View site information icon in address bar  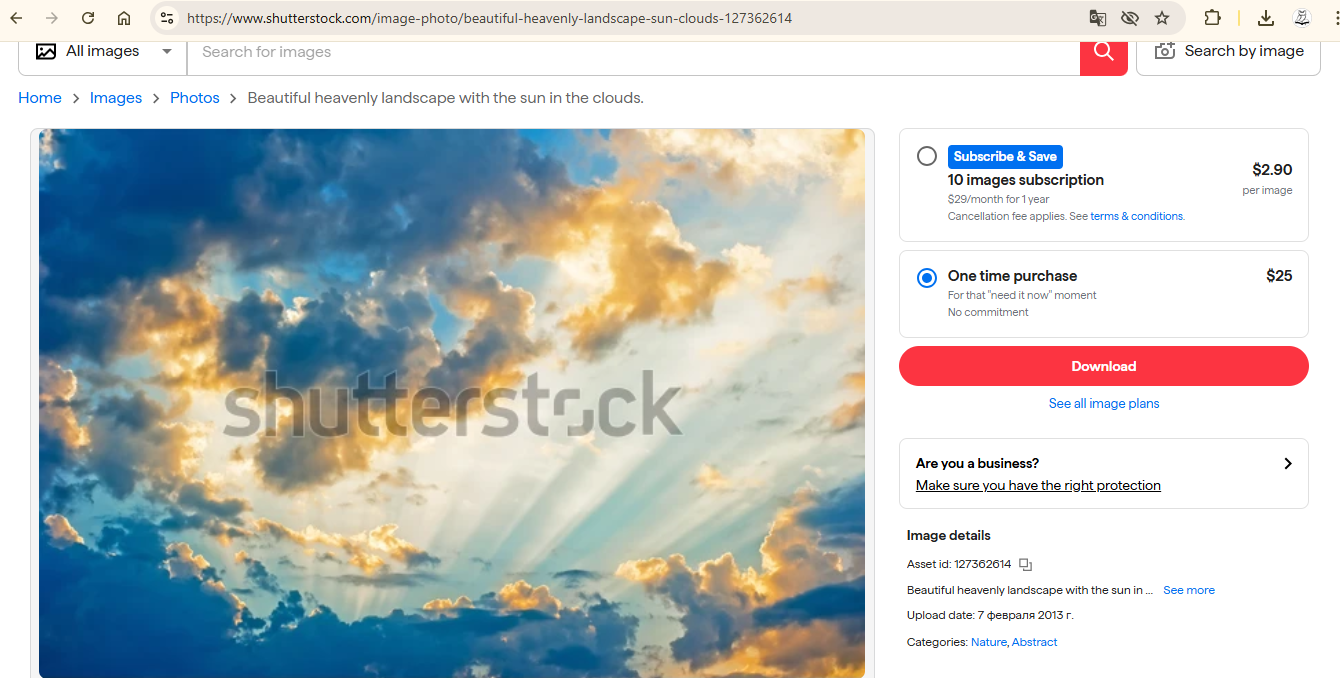point(167,18)
